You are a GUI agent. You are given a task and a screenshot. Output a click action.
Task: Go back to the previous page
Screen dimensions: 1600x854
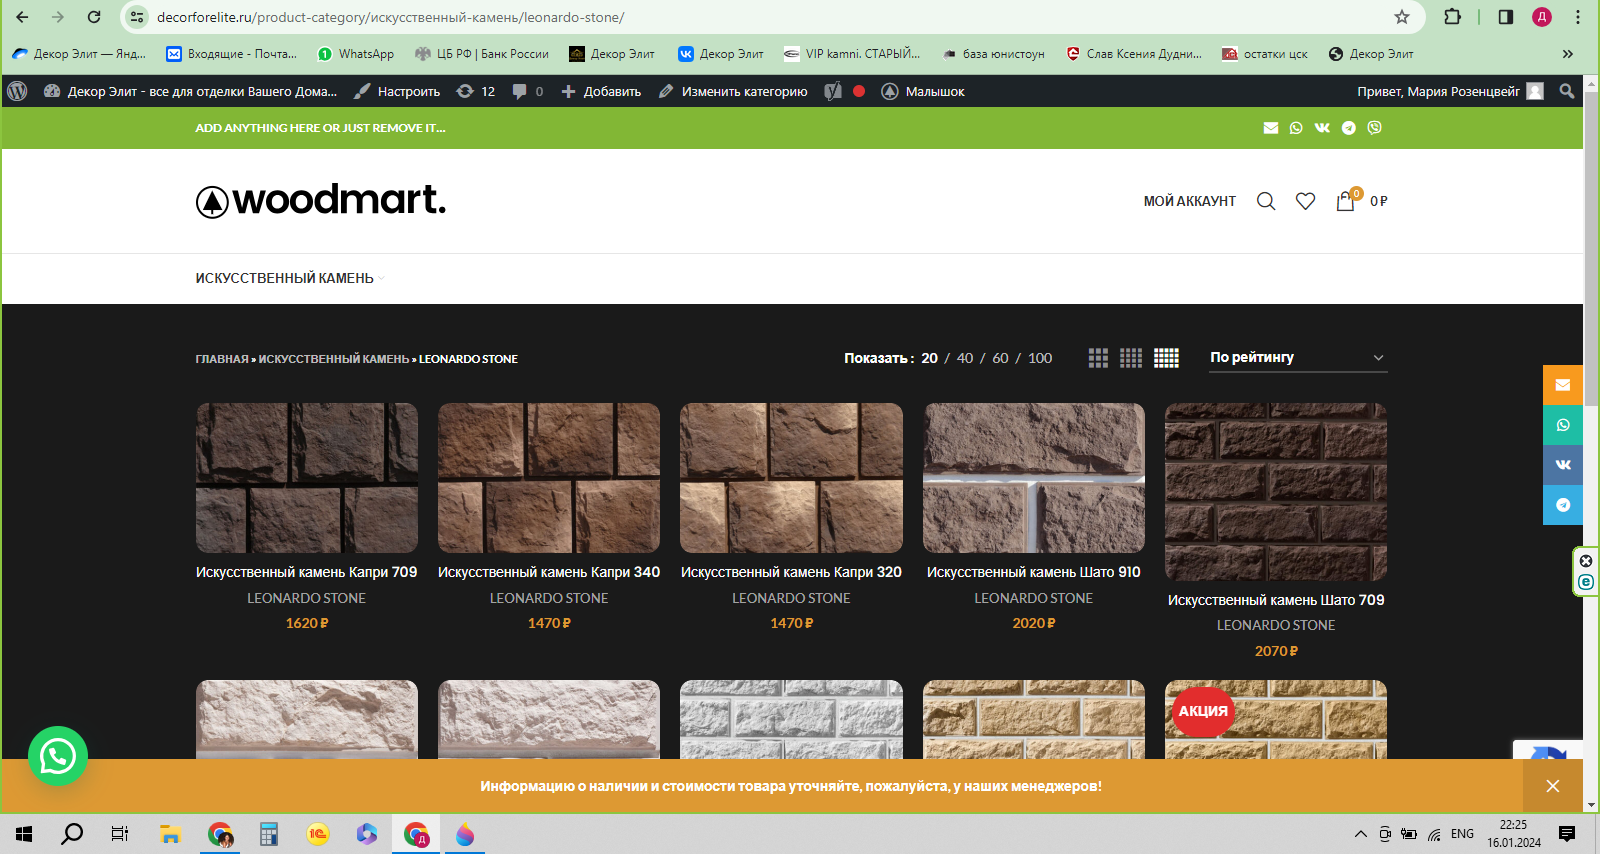[22, 17]
